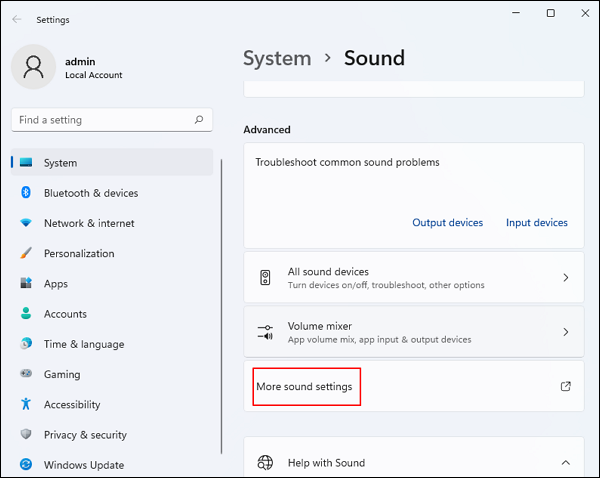Viewport: 600px width, 478px height.
Task: Navigate to System in the breadcrumb
Action: coord(276,58)
